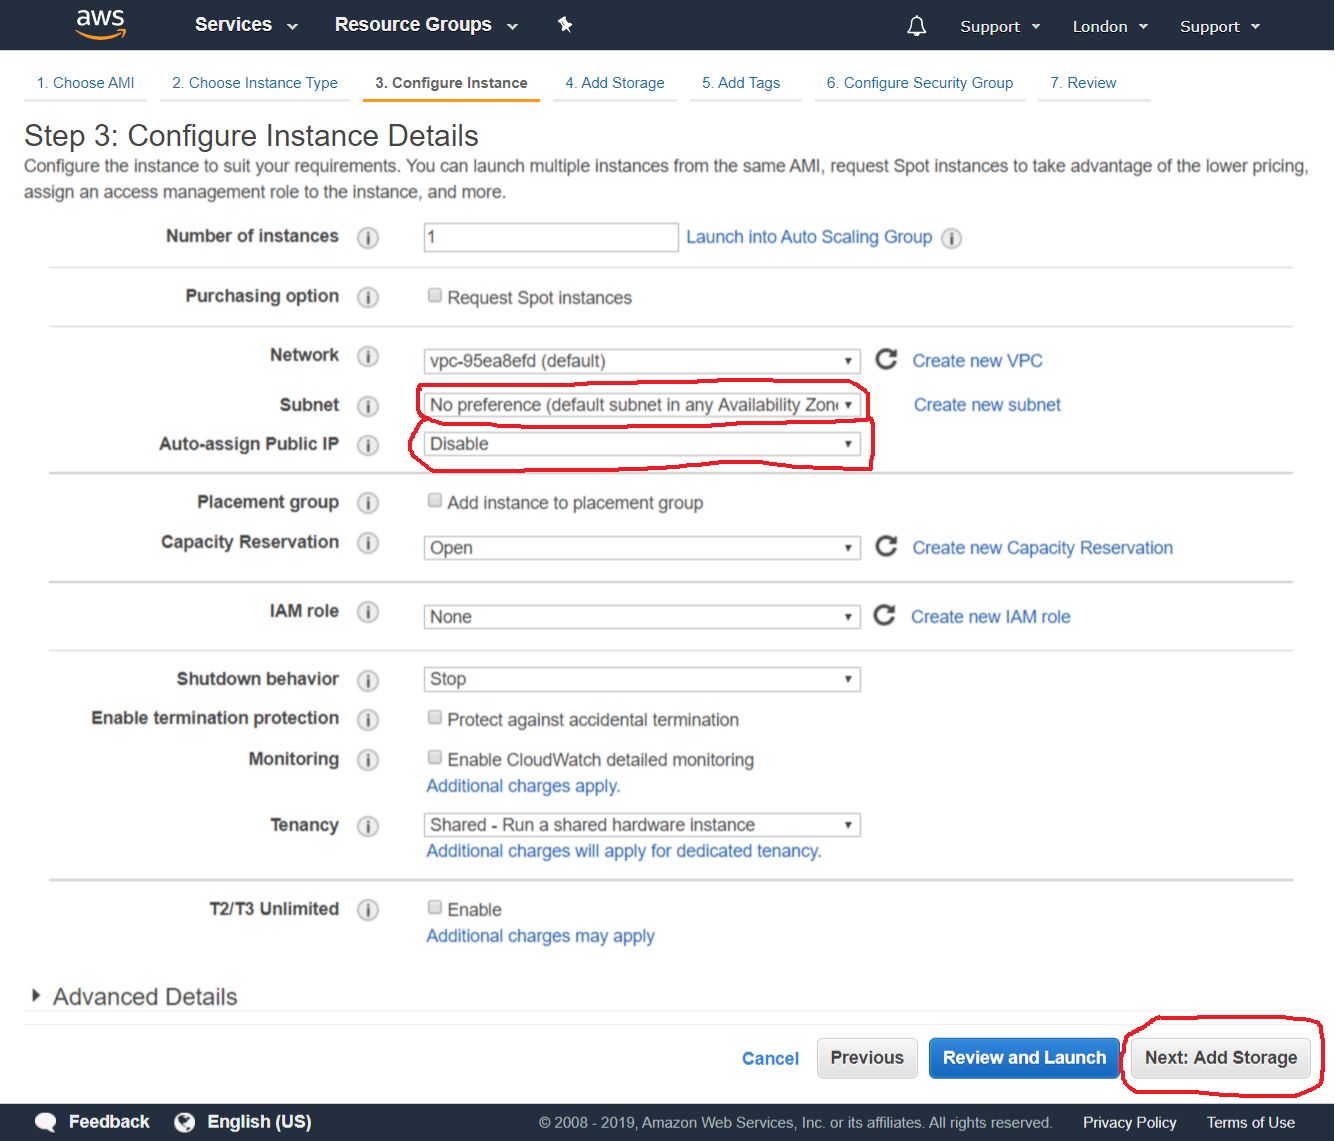Enable Protect against accidental termination

coord(434,717)
